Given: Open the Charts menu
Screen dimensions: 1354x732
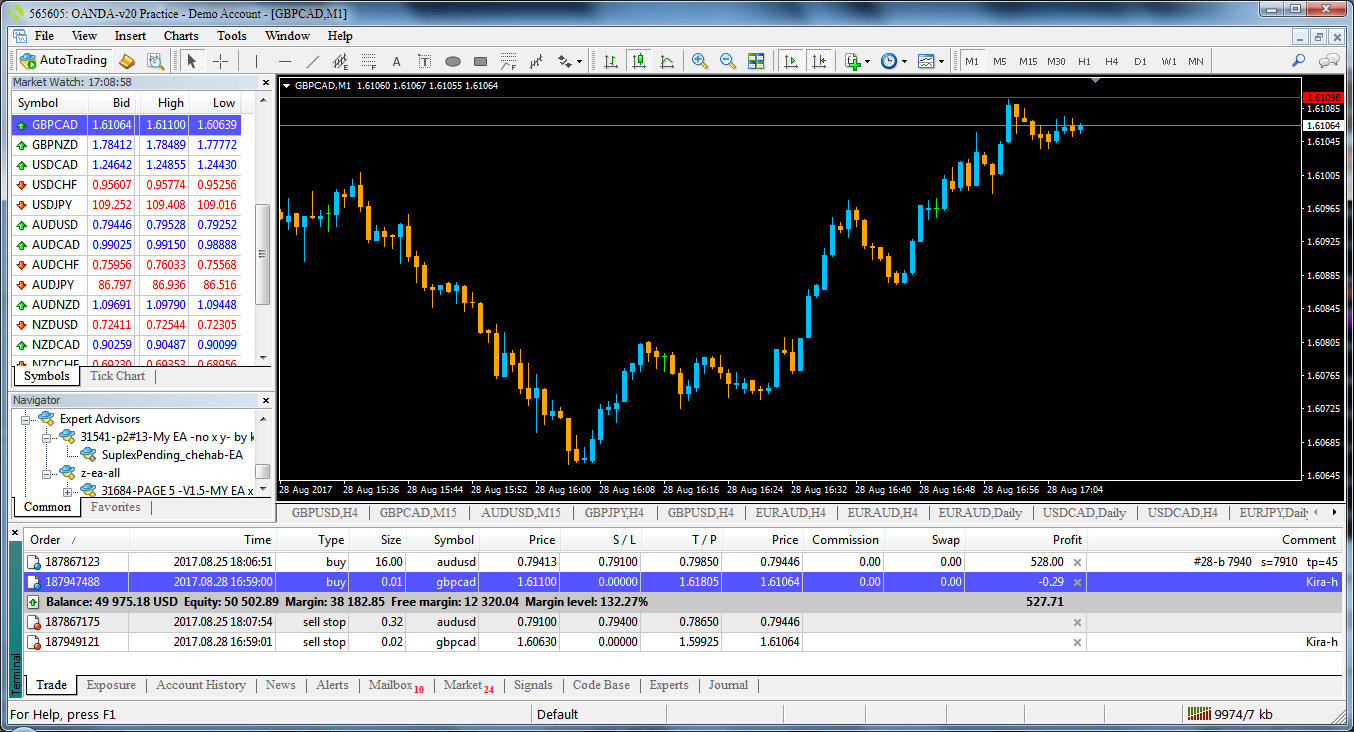Looking at the screenshot, I should click(x=181, y=36).
